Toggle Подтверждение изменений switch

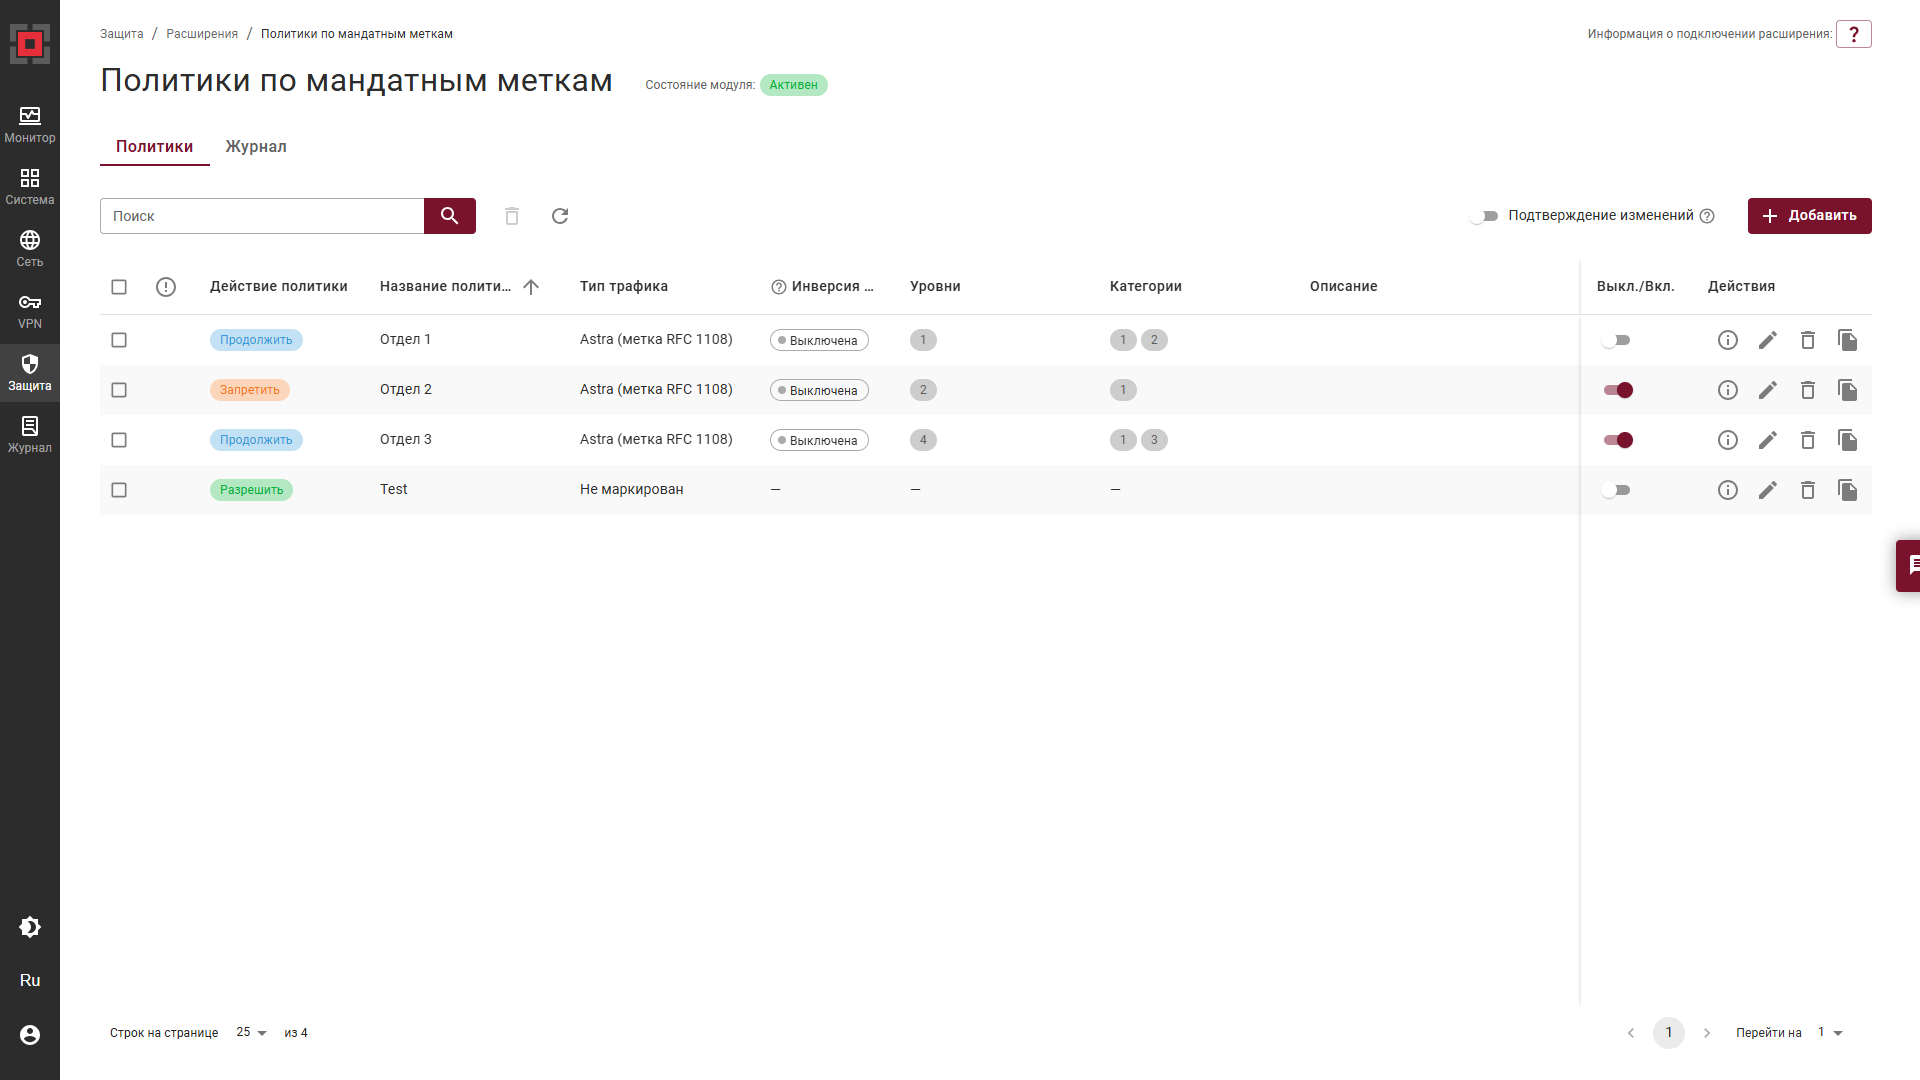1484,216
